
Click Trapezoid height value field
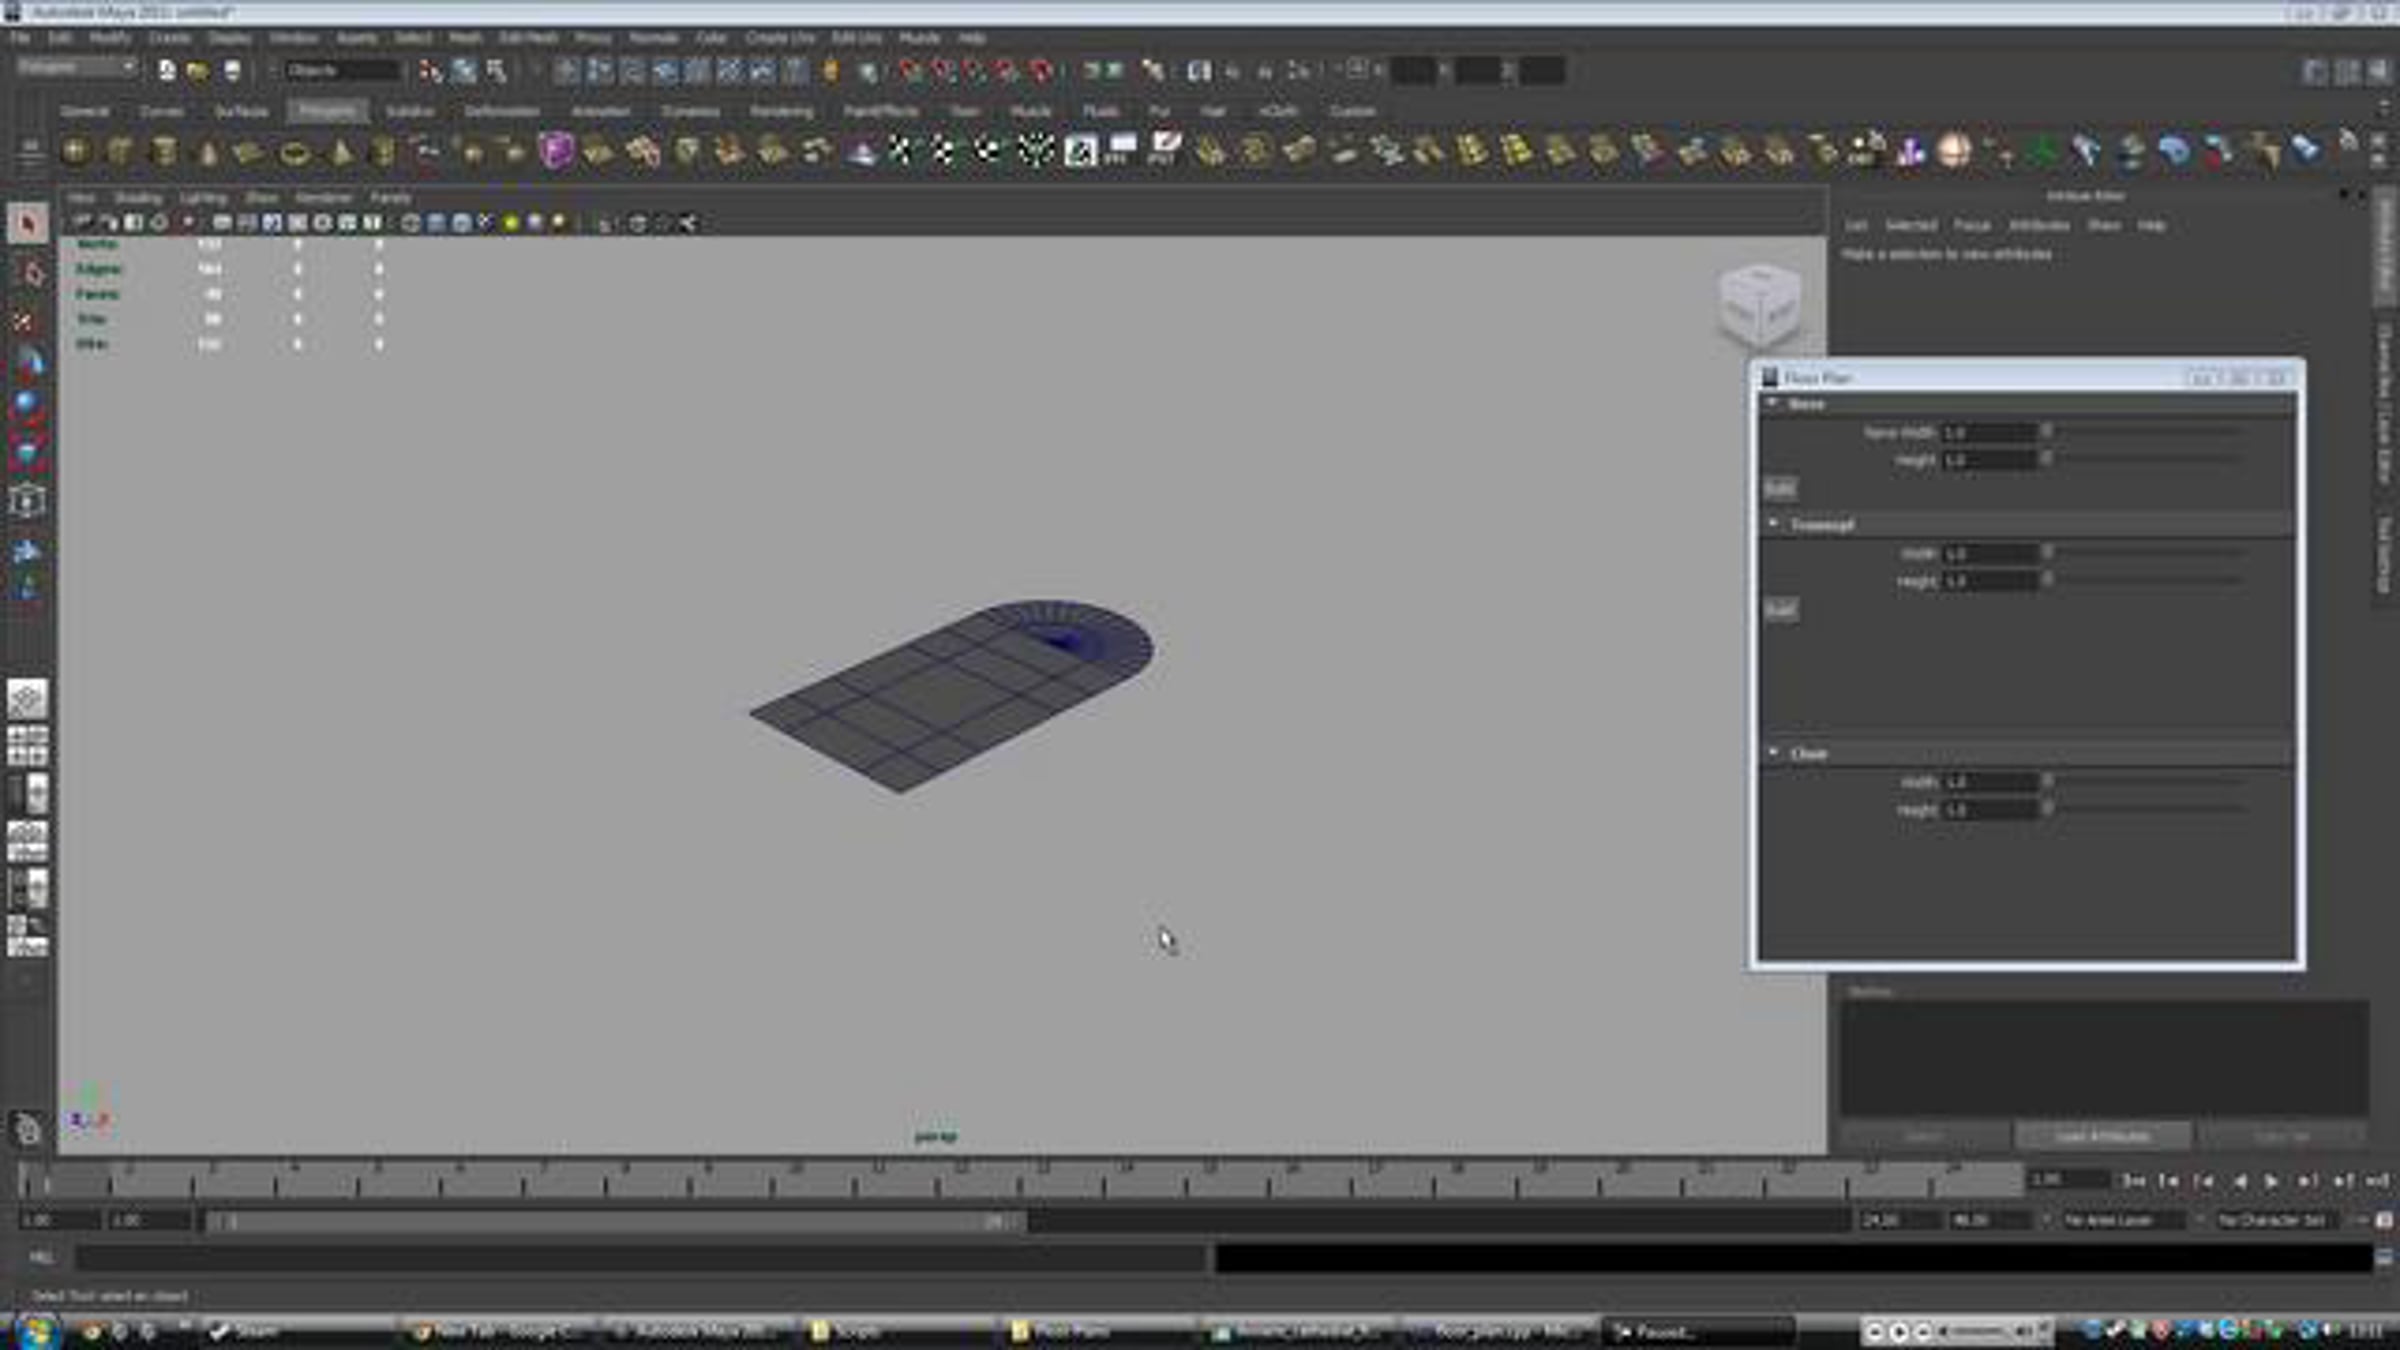tap(1988, 580)
